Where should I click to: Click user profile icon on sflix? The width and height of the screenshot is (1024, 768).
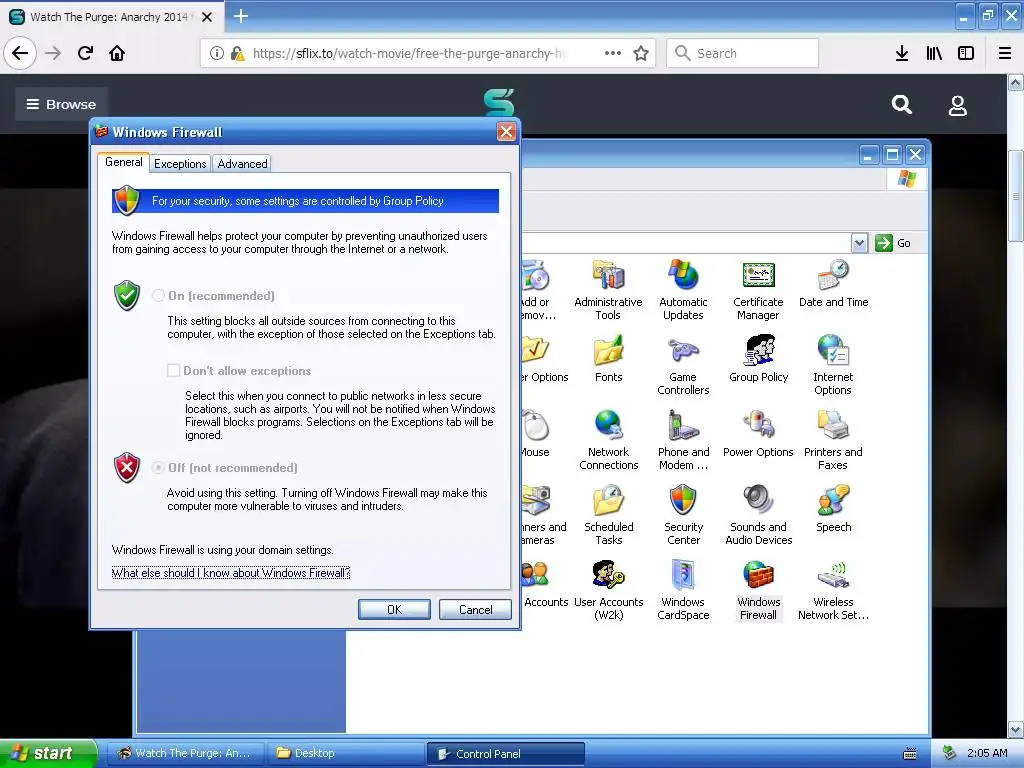(x=957, y=105)
